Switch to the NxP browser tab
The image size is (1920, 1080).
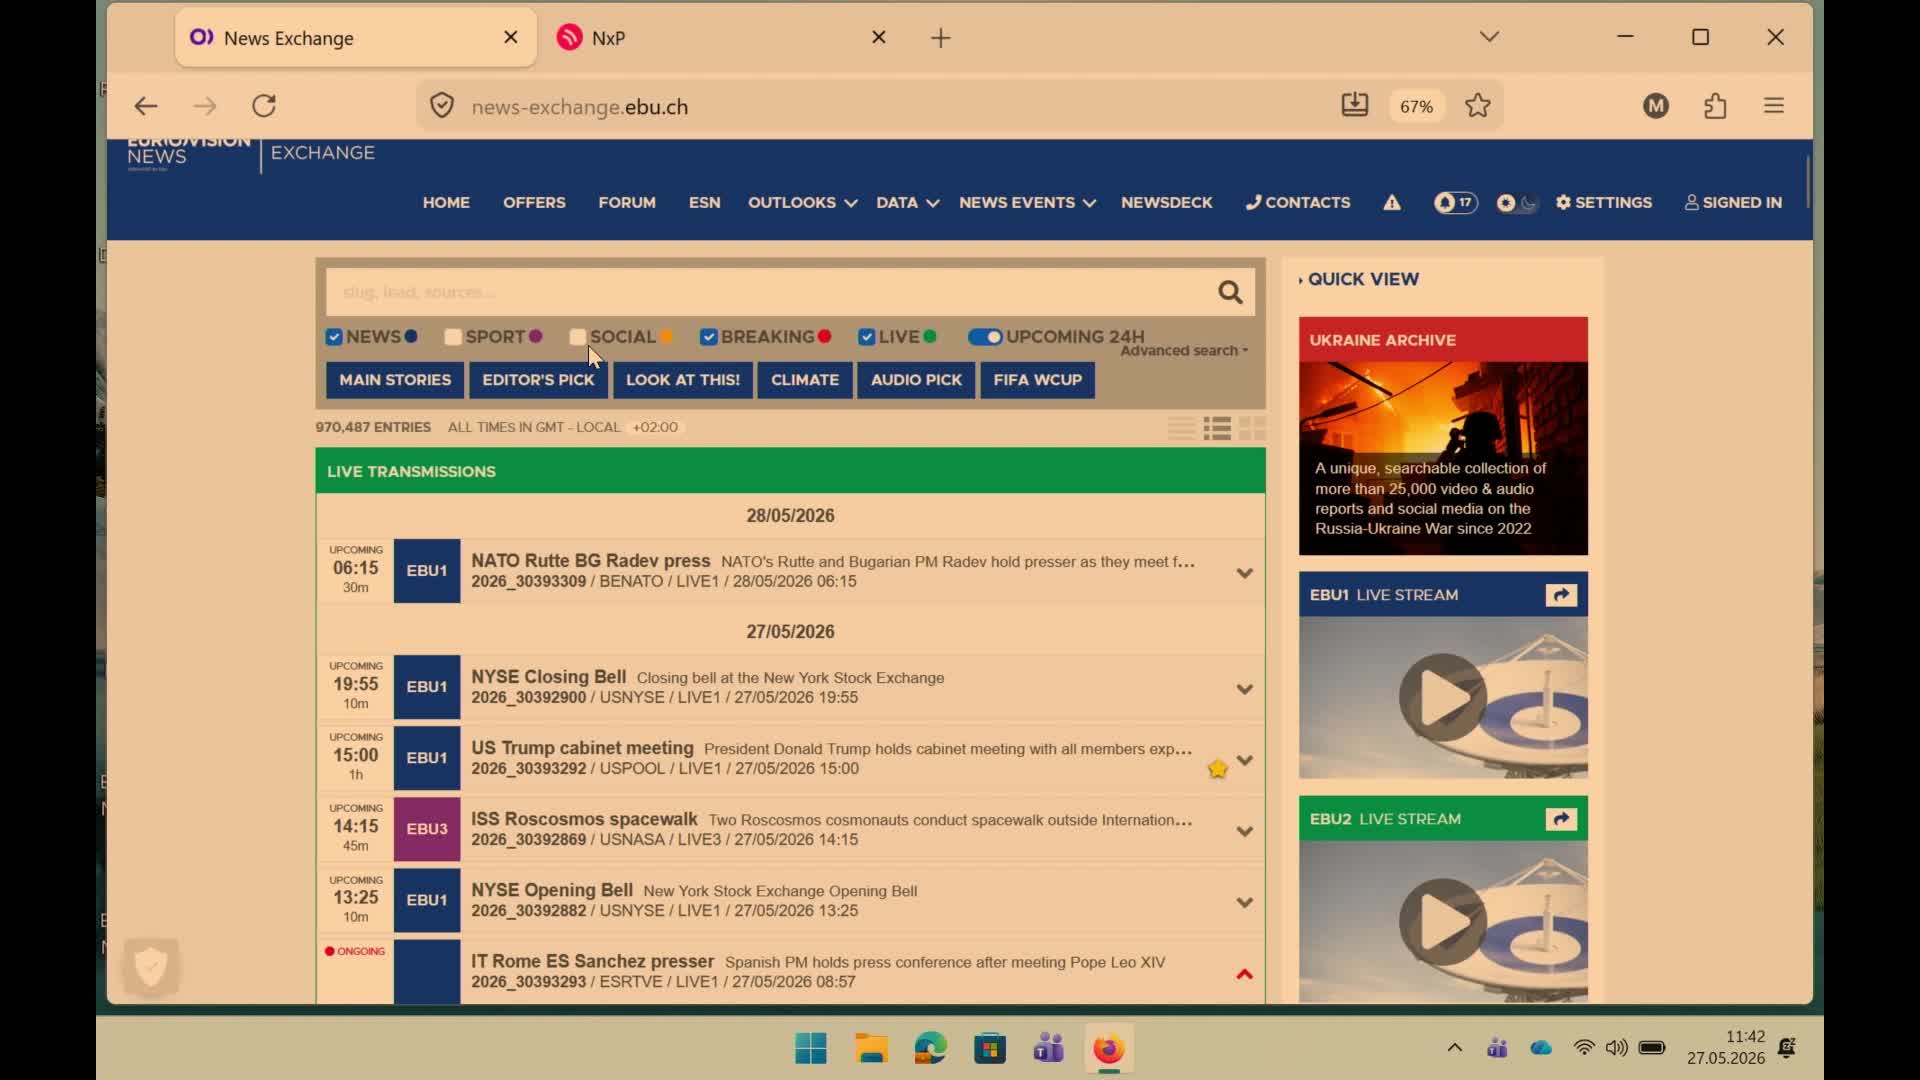coord(722,38)
